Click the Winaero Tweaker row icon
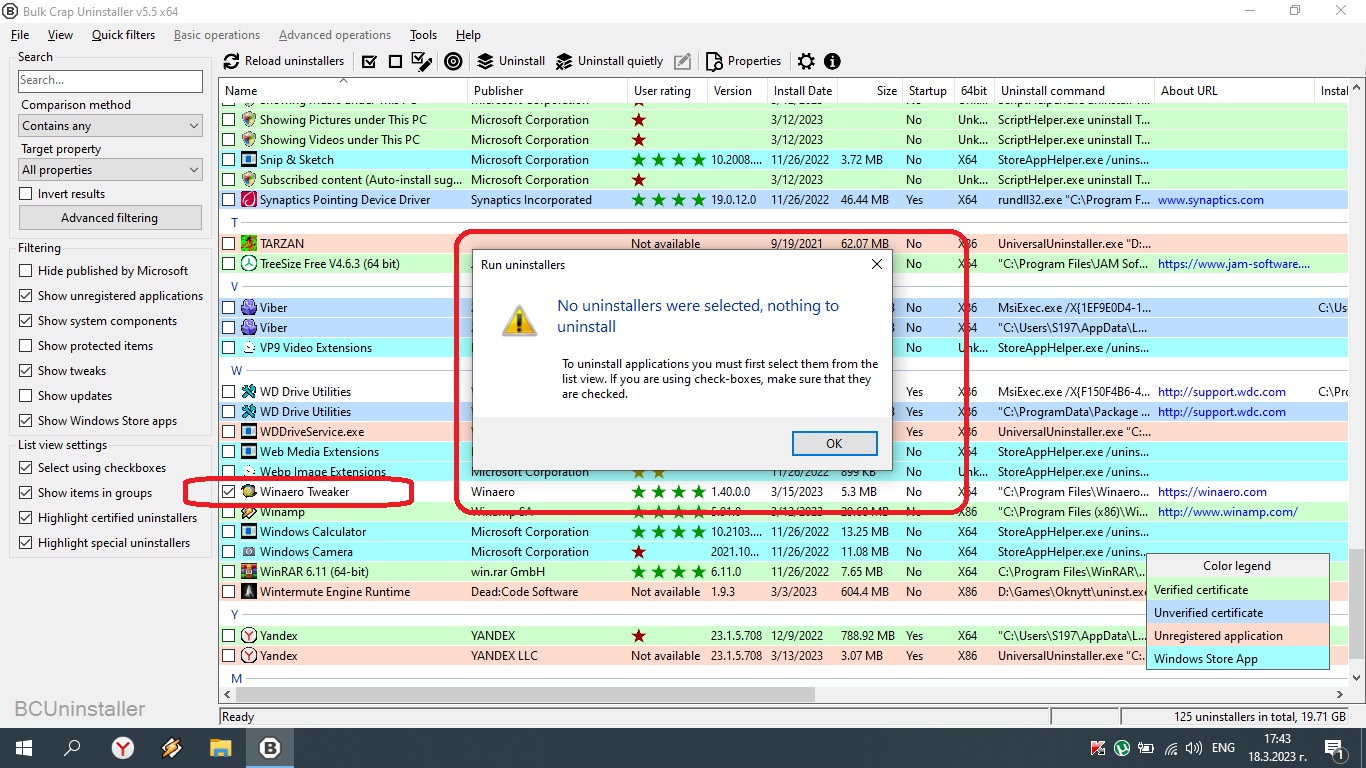Image resolution: width=1366 pixels, height=768 pixels. 249,492
